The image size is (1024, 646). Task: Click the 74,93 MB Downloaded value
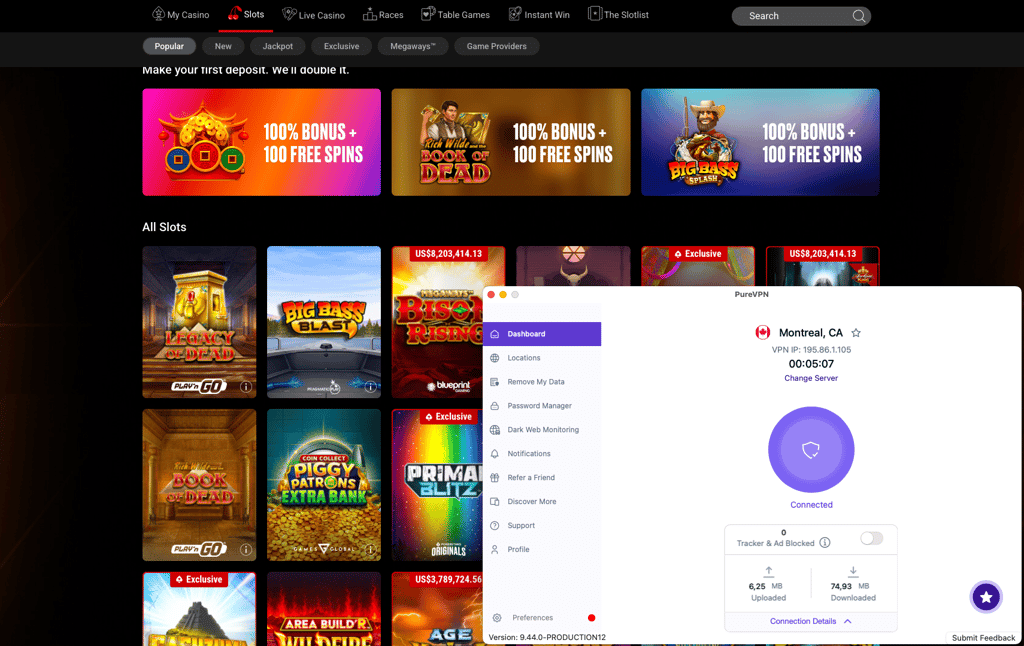850,587
